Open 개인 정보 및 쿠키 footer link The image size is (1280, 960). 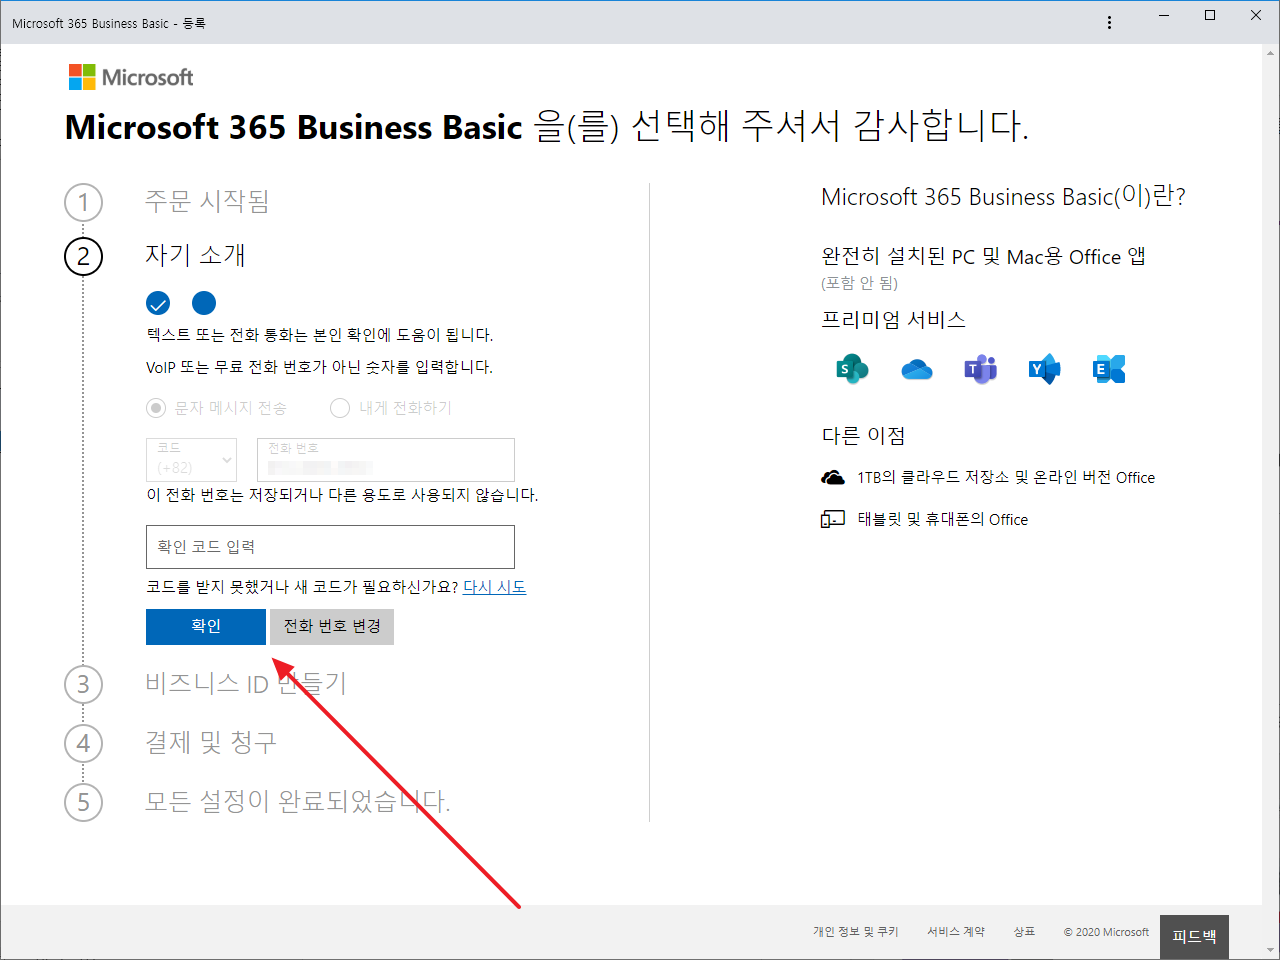coord(856,932)
